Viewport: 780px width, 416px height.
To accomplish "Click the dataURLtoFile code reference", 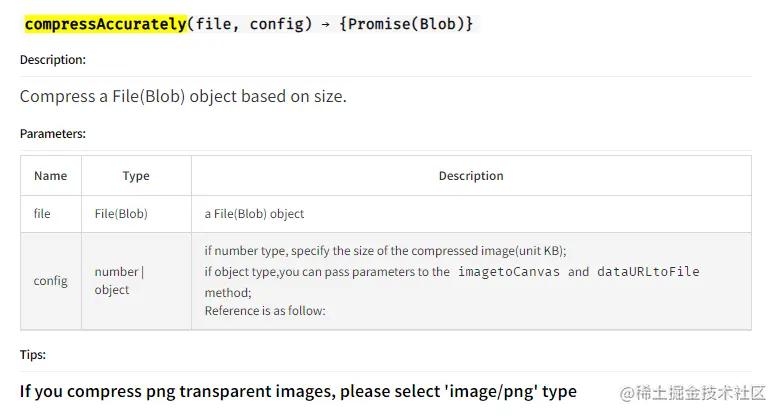I will pyautogui.click(x=648, y=272).
